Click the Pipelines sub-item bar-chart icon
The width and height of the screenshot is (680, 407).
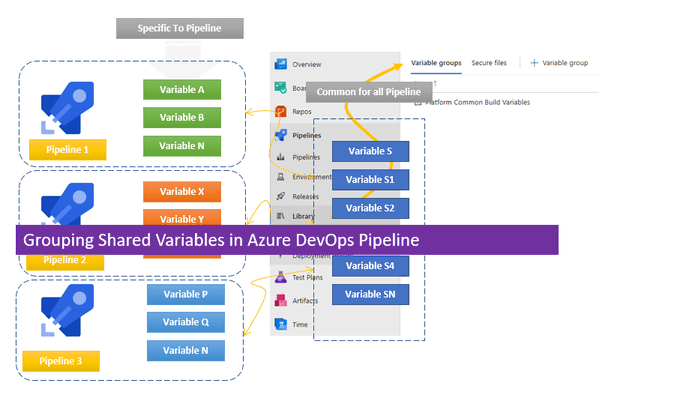[281, 157]
